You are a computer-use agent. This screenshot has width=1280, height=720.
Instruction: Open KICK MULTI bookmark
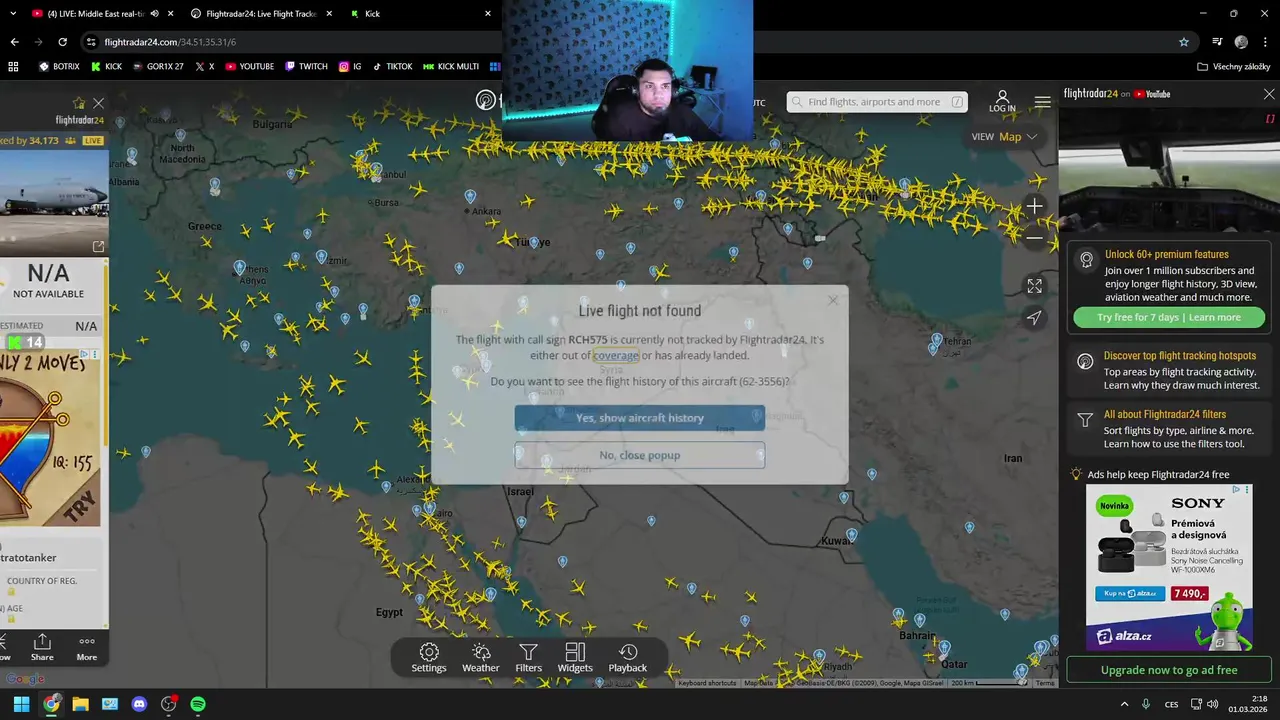point(450,66)
